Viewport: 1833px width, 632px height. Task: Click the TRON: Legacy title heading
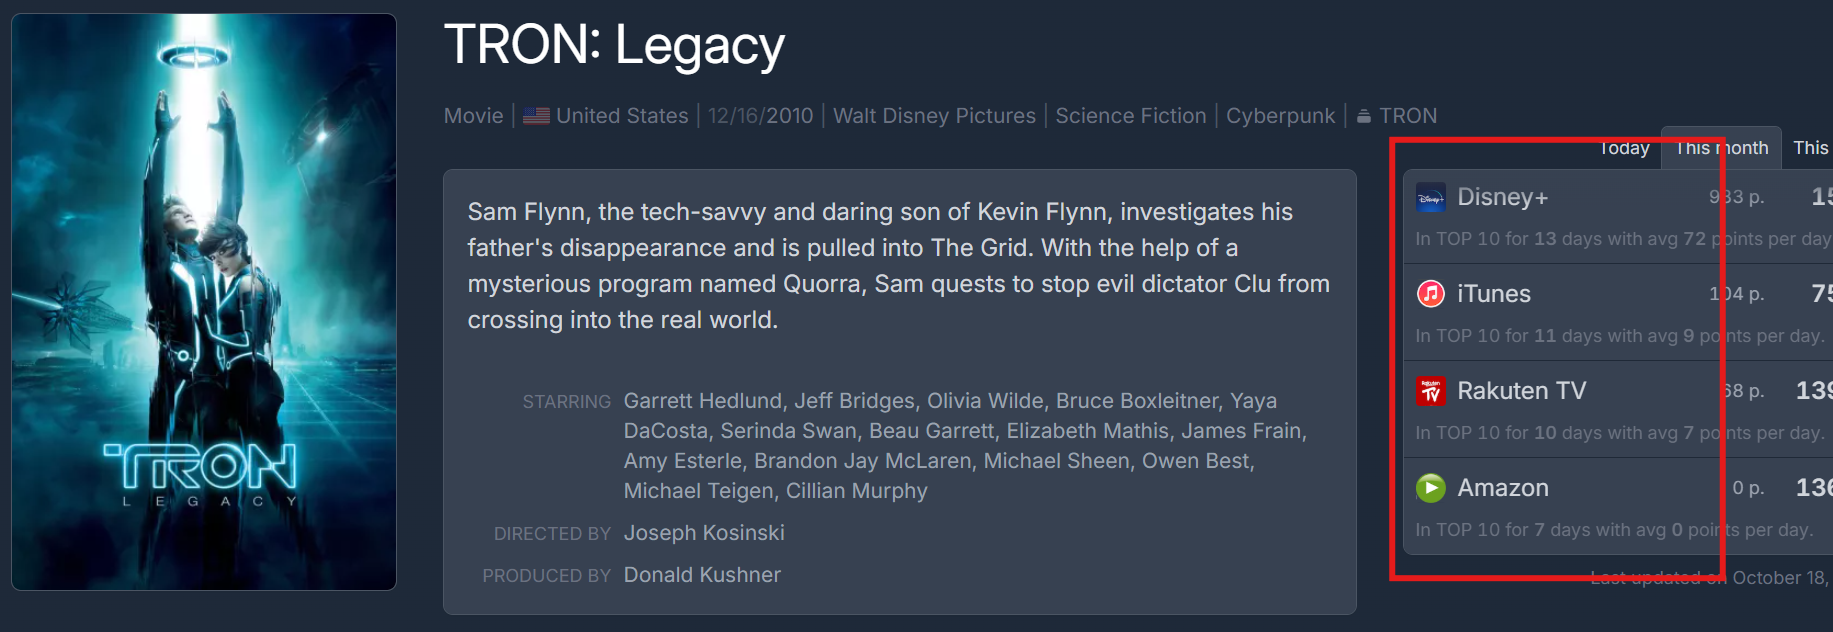pos(614,46)
